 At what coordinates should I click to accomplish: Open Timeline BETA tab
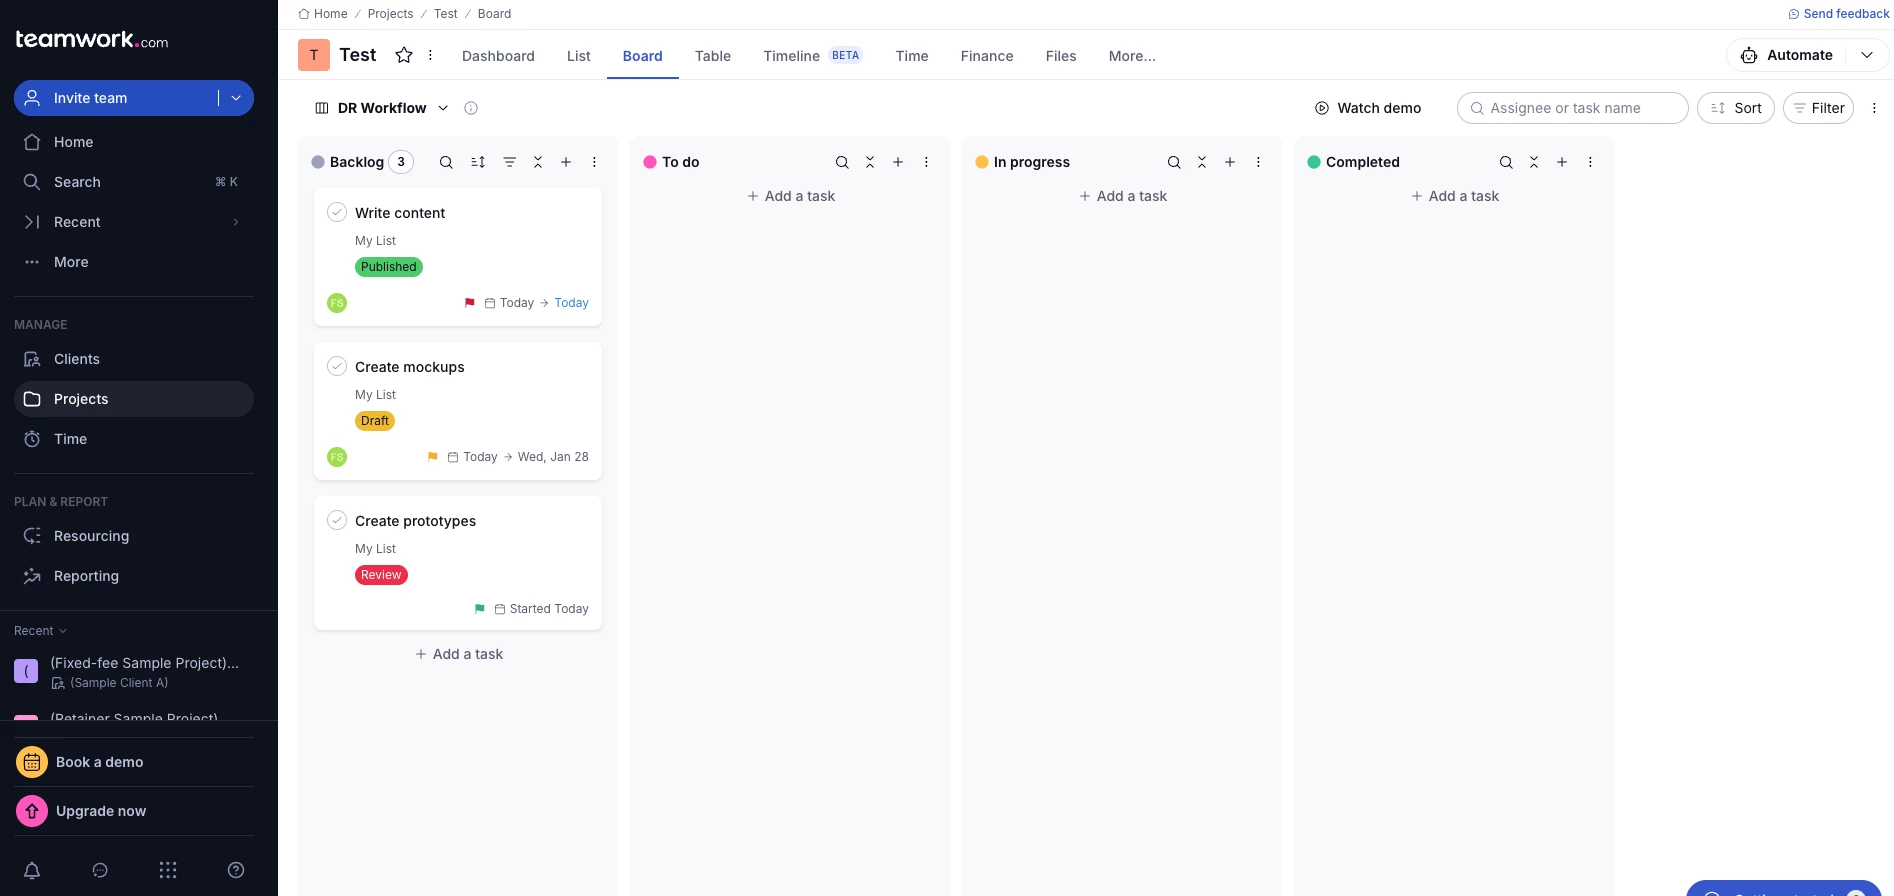(x=812, y=56)
